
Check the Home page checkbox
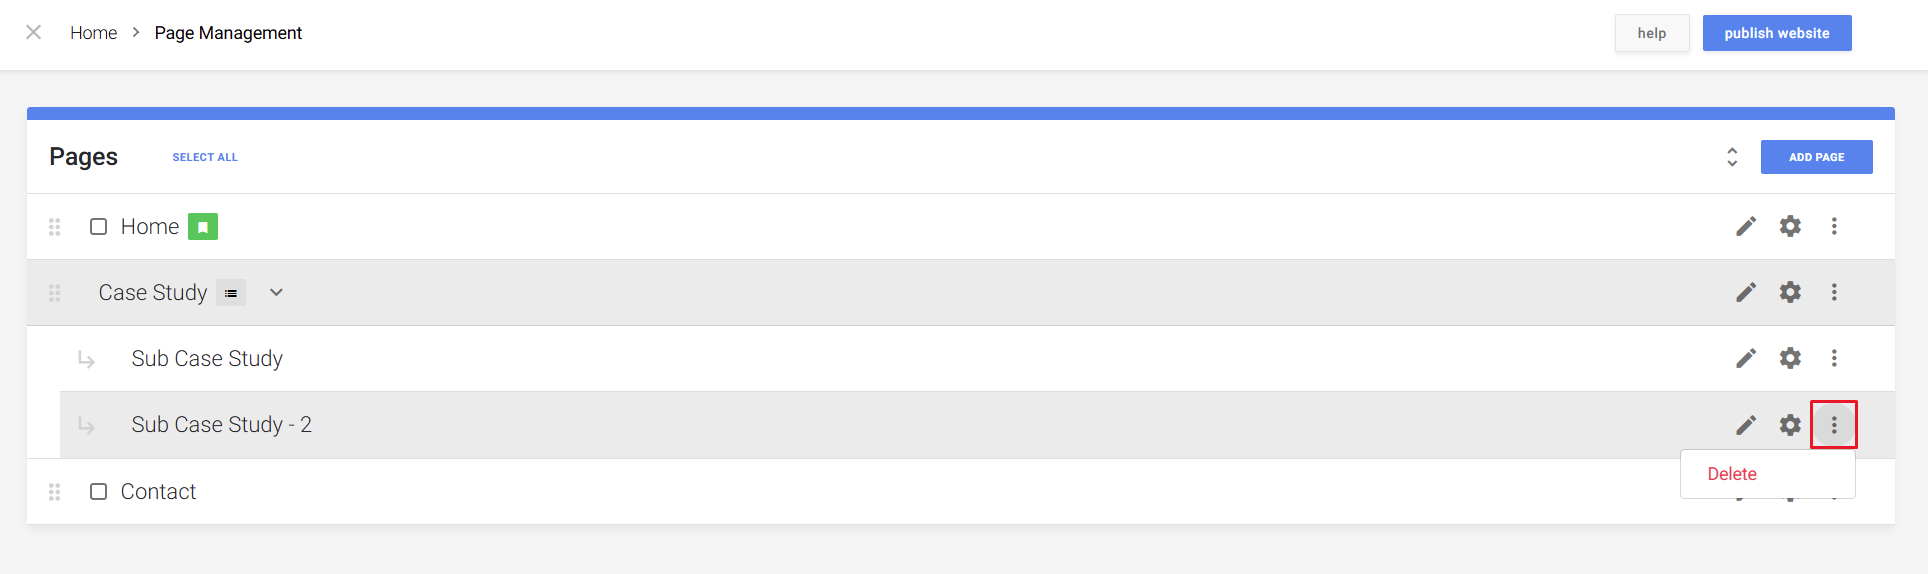99,227
